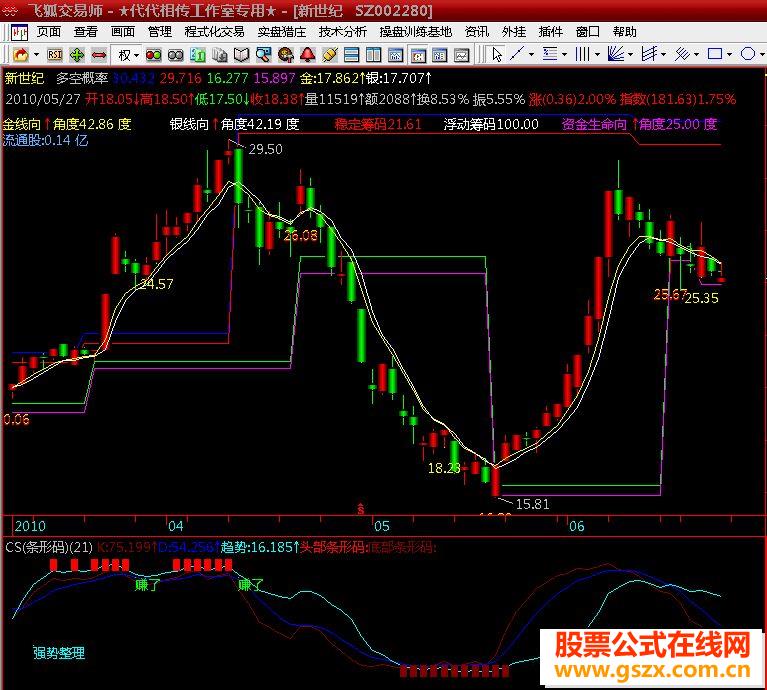
Task: Click the green cross arrows icon
Action: click(x=77, y=55)
